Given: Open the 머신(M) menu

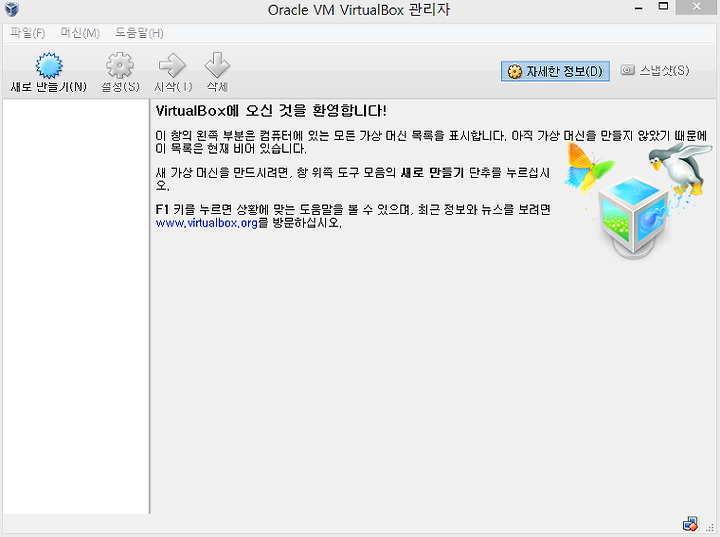Looking at the screenshot, I should [x=80, y=33].
